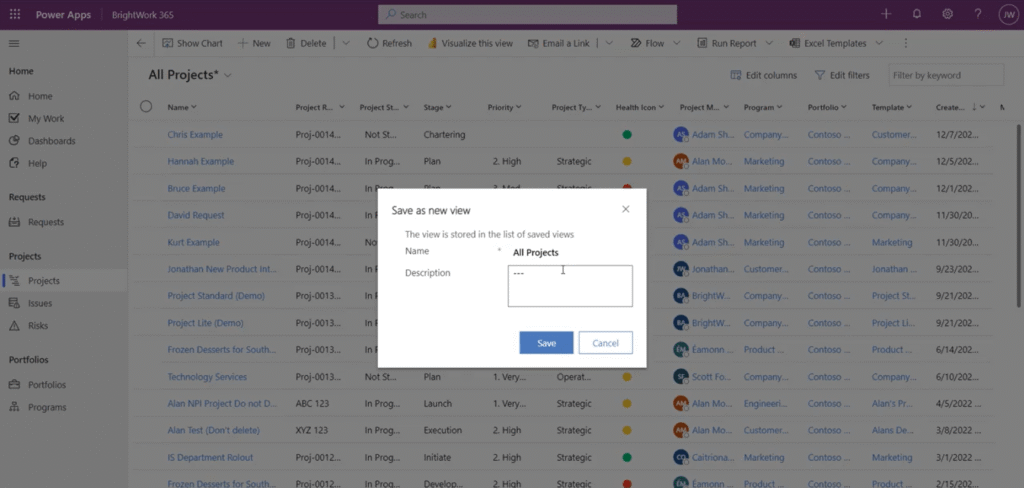Open settings gear in top bar
1024x488 pixels.
click(947, 14)
